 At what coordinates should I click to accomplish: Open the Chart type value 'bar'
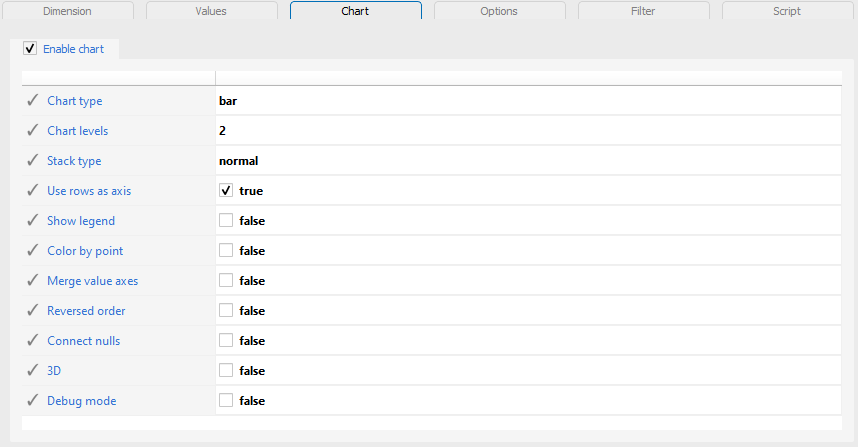pos(528,101)
